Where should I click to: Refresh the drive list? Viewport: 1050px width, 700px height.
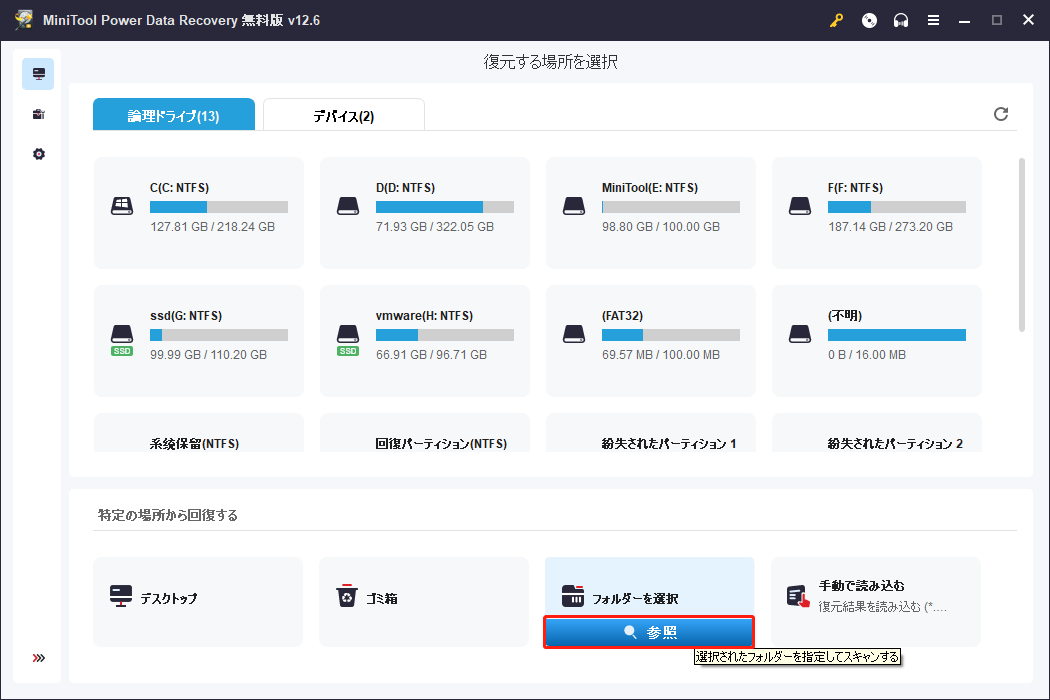(1000, 114)
